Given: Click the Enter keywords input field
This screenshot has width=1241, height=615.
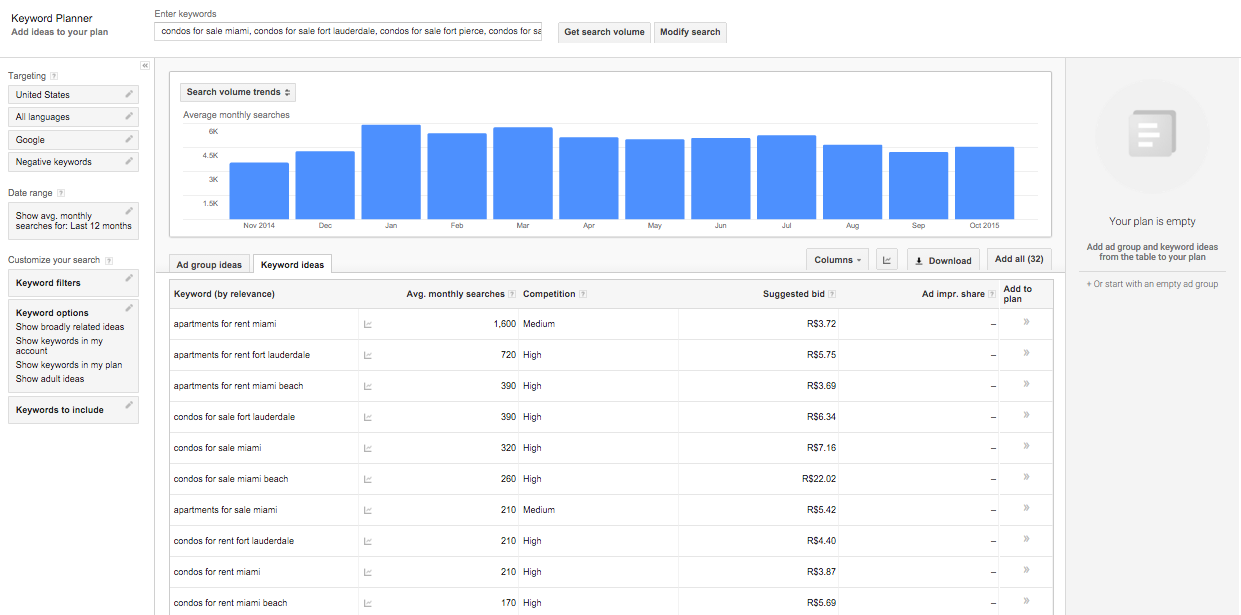Looking at the screenshot, I should pos(349,31).
